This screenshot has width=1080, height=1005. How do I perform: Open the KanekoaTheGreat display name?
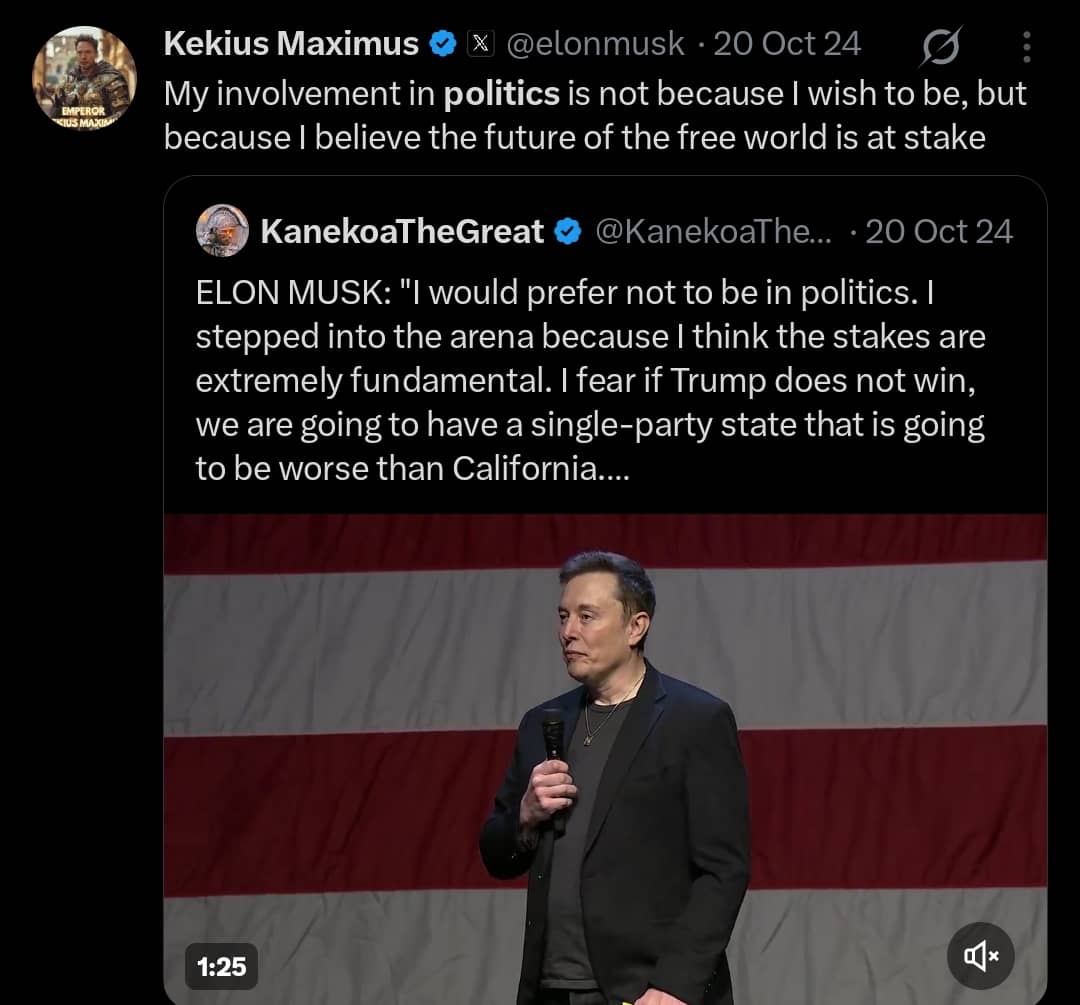(402, 232)
